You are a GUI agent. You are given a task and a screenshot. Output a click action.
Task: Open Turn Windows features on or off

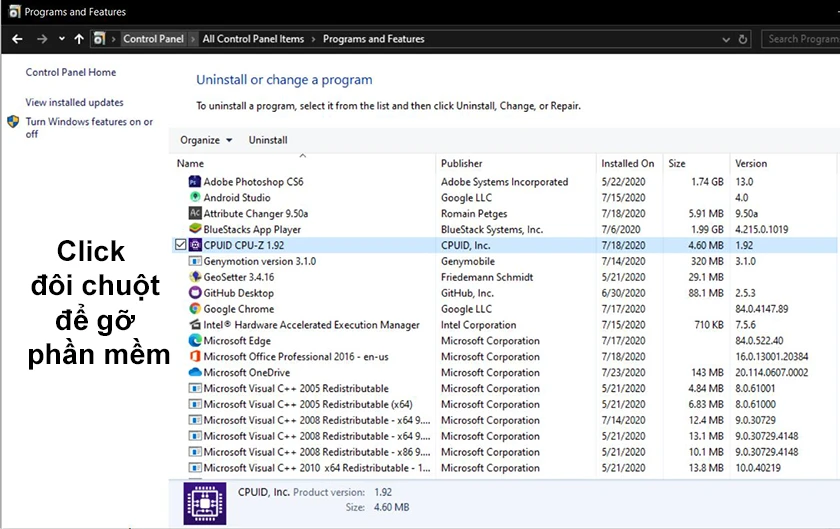pos(89,128)
